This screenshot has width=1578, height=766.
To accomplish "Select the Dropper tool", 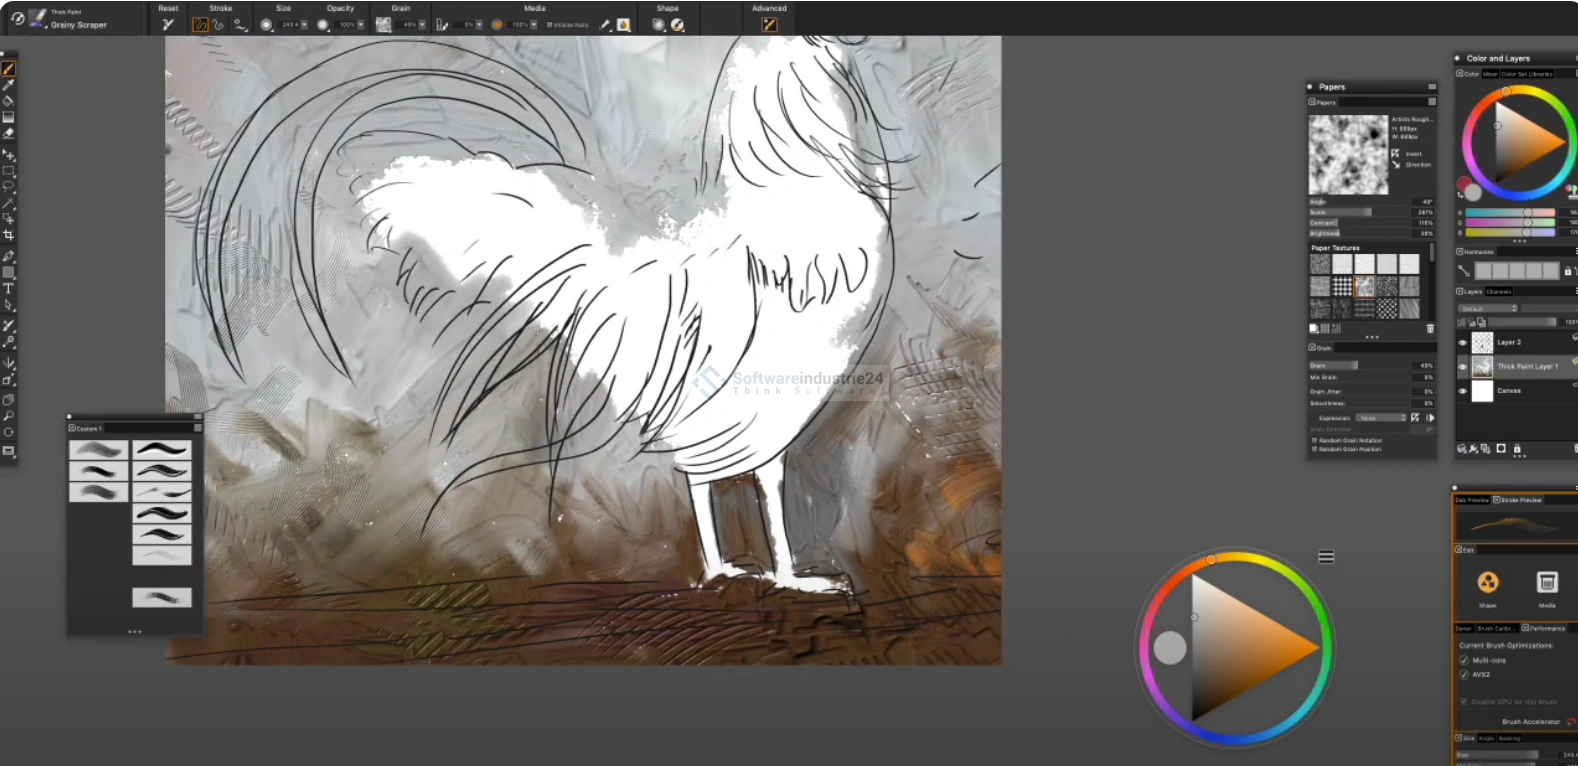I will click(8, 85).
